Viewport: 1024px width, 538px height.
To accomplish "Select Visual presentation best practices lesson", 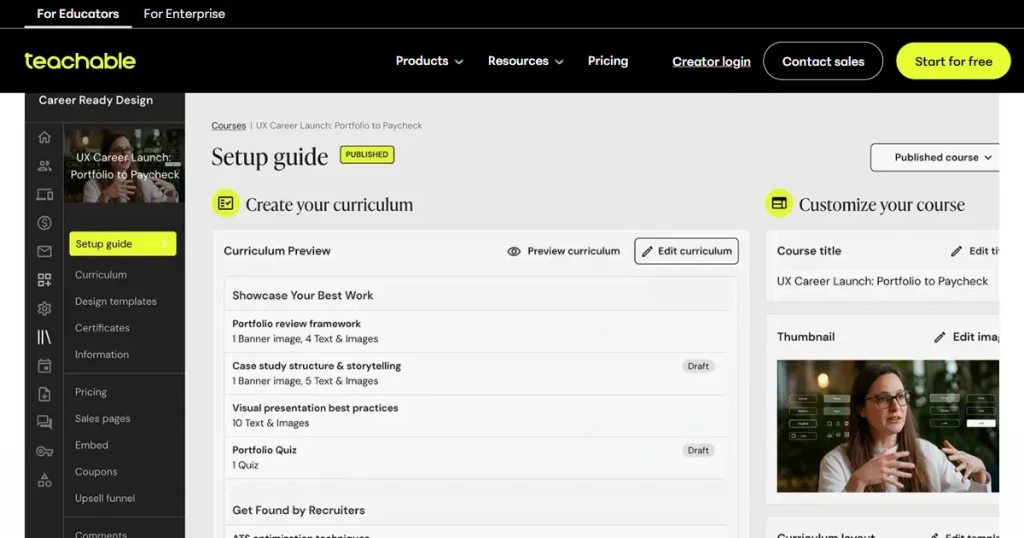I will coord(475,415).
